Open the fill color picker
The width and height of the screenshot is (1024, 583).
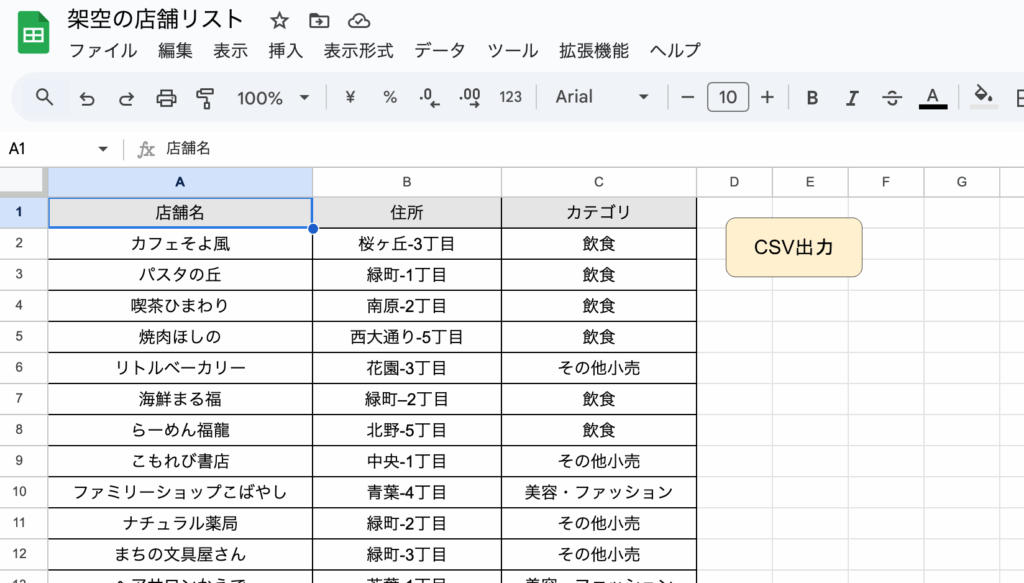pyautogui.click(x=983, y=97)
